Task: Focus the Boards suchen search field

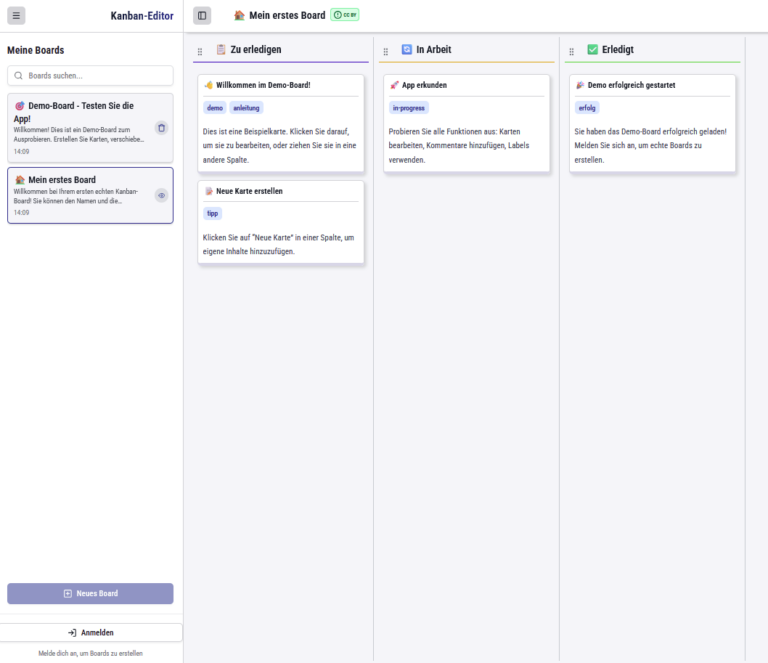Action: pos(90,75)
